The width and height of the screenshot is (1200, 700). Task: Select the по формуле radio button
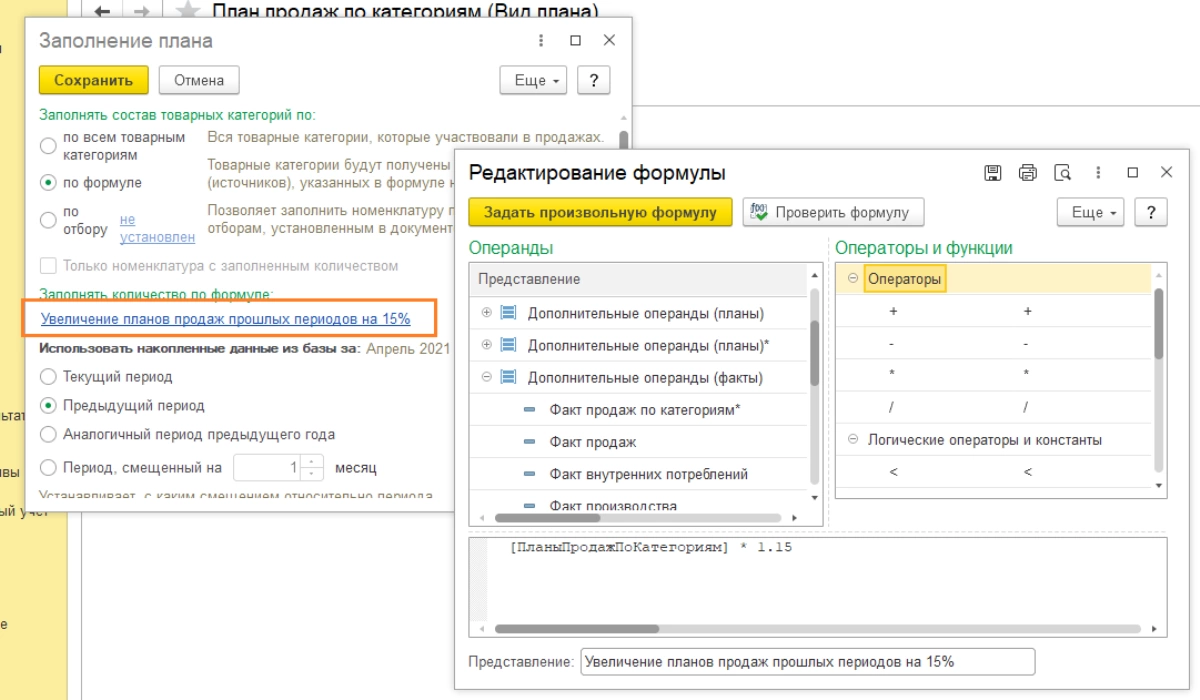point(48,183)
